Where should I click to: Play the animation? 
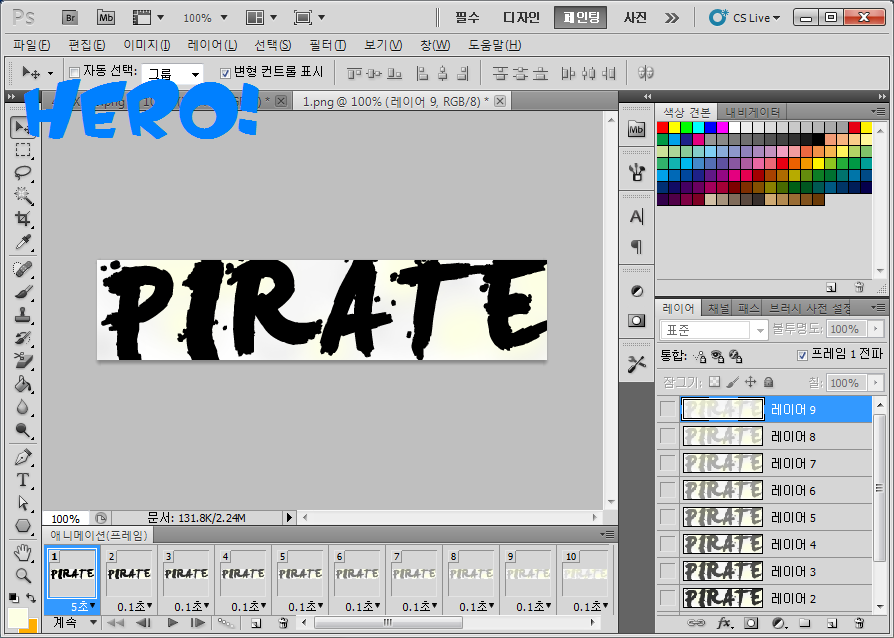(x=173, y=623)
